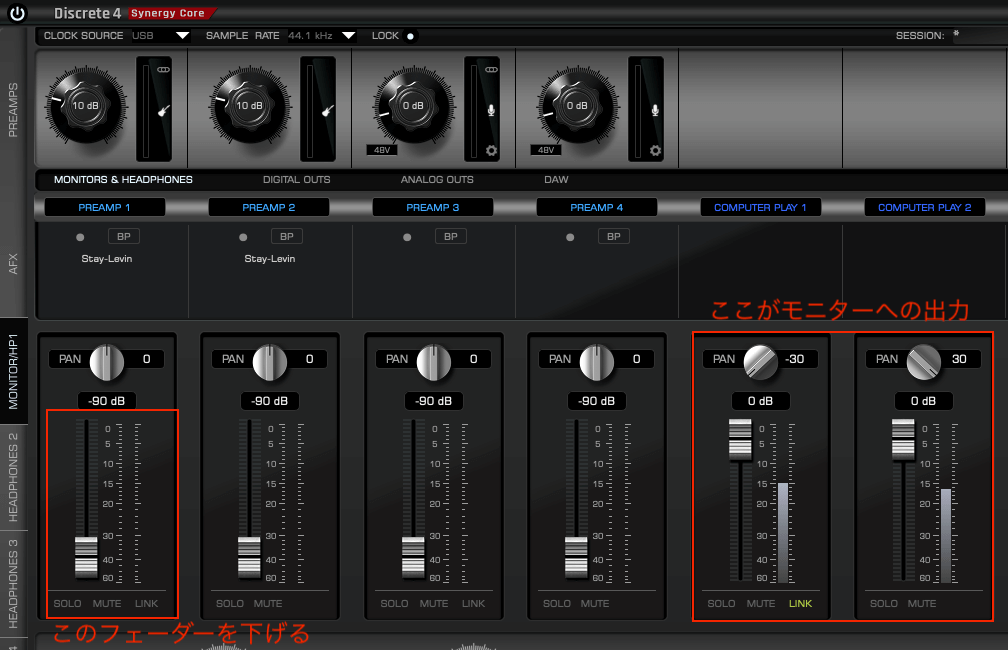Solo the Preamp 2 channel
The image size is (1008, 650).
230,604
